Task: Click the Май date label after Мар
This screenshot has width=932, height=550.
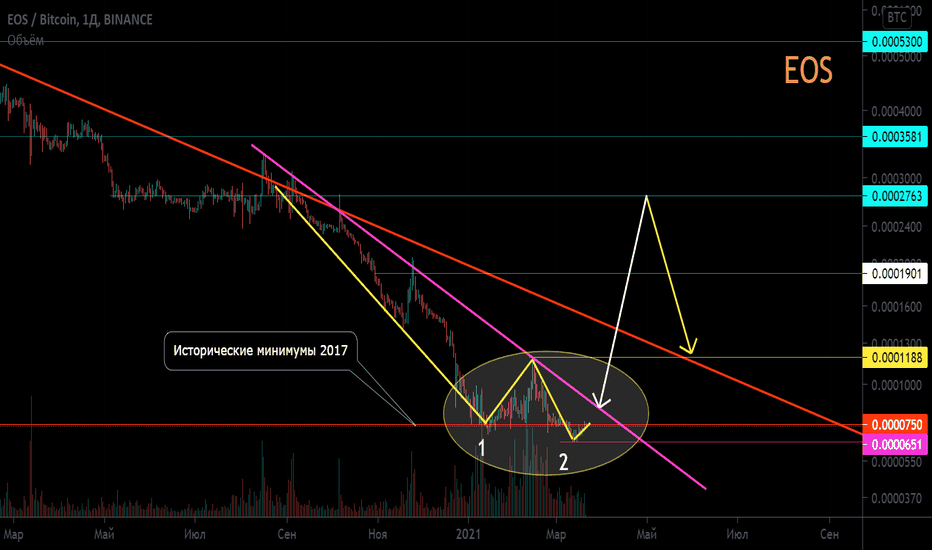Action: pyautogui.click(x=104, y=534)
